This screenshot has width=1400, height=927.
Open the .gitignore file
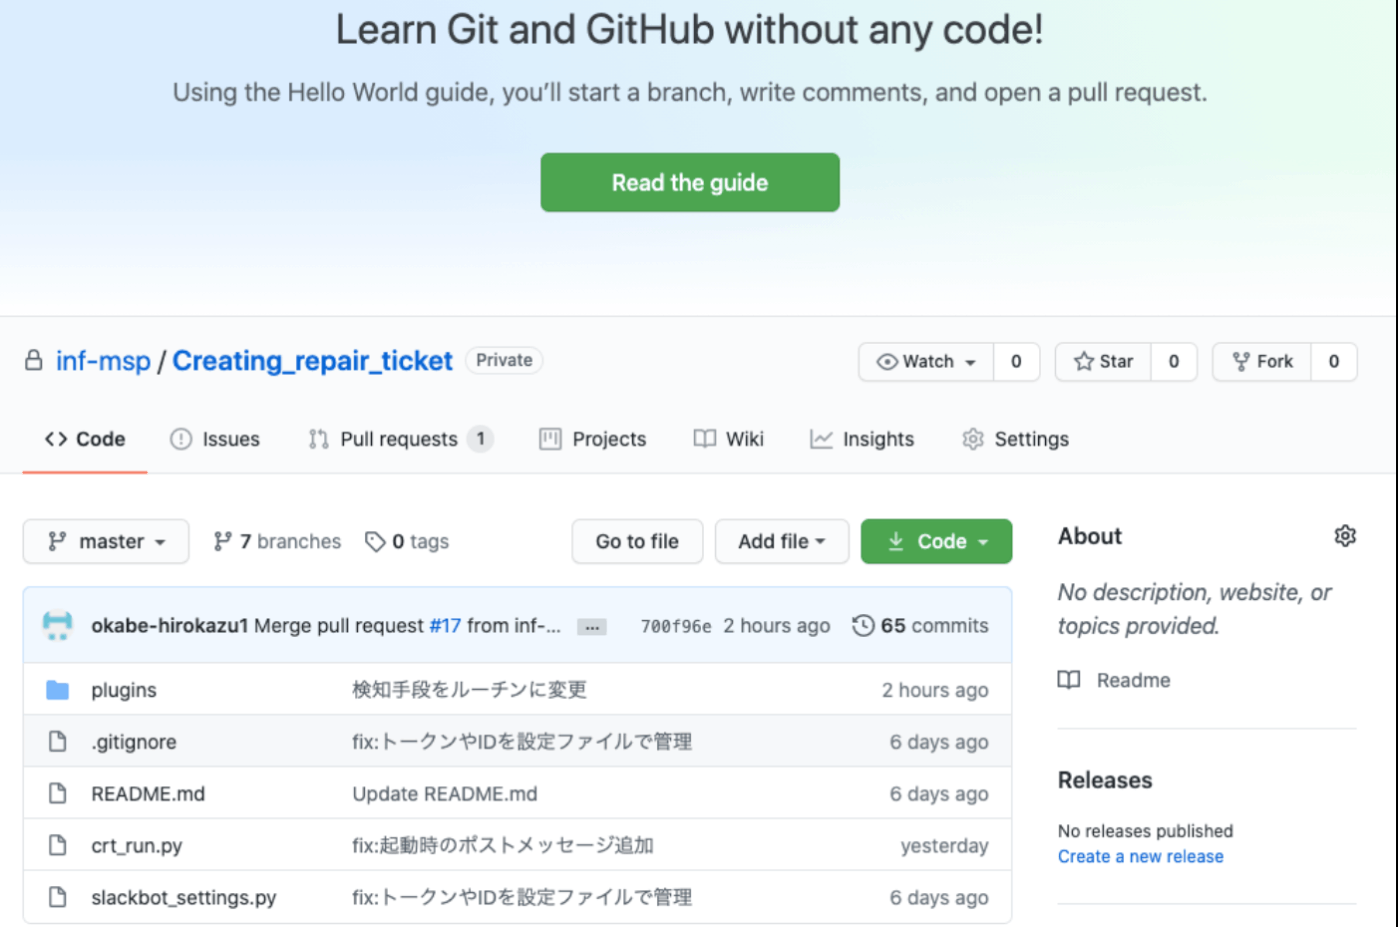click(134, 742)
